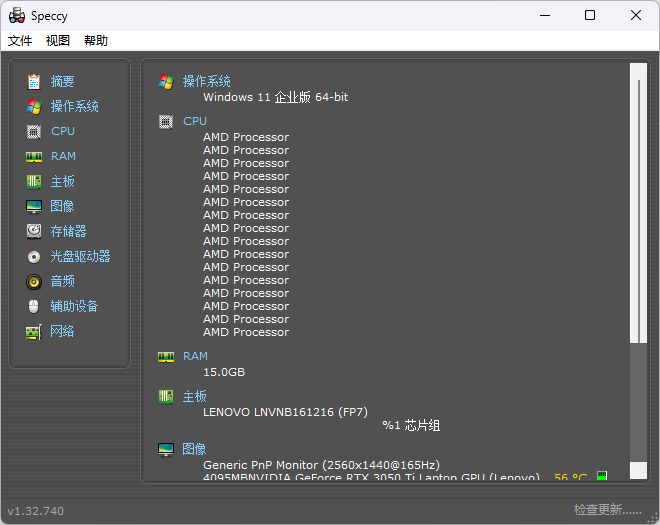Image resolution: width=660 pixels, height=525 pixels.
Task: Click the Summary clipboard icon in sidebar
Action: coord(34,81)
